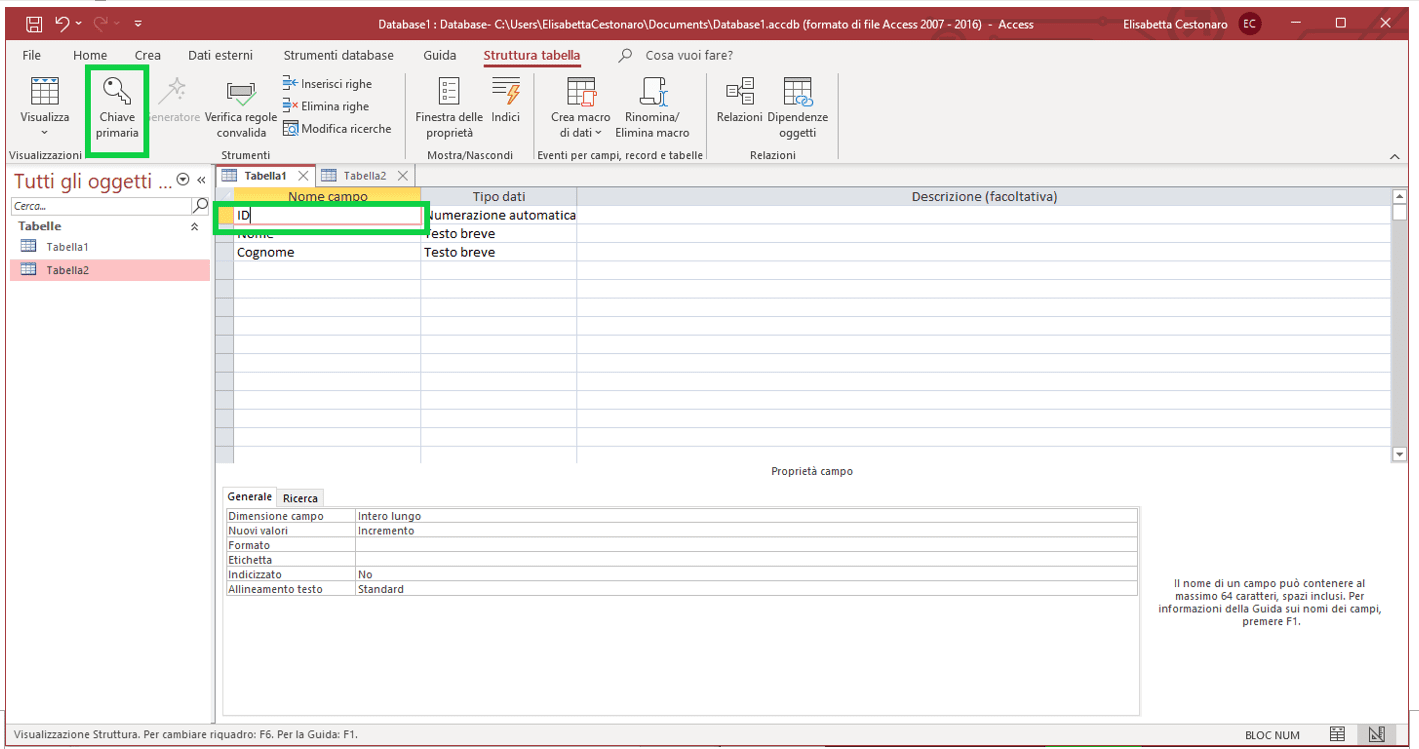Click Rinomina/Elimina macro icon
Viewport: 1419px width, 749px height.
pos(652,91)
